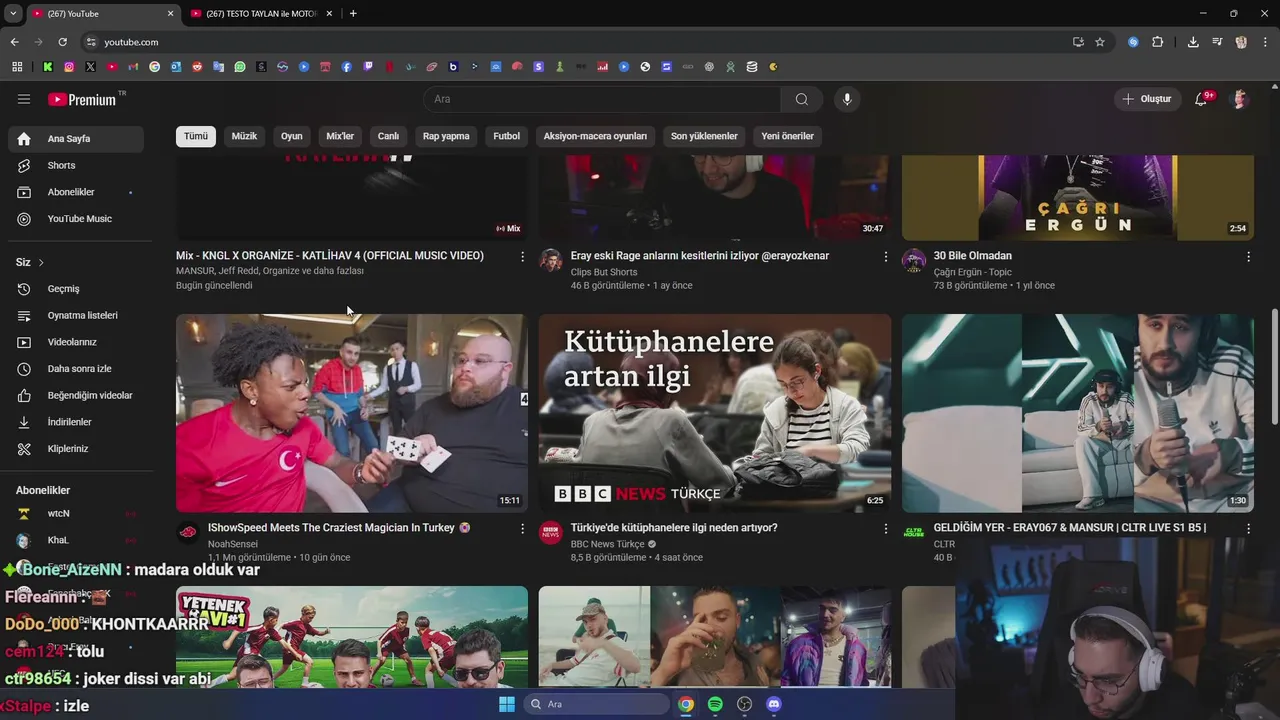
Task: Open options menu for IShowSpeed magician video
Action: pos(522,528)
